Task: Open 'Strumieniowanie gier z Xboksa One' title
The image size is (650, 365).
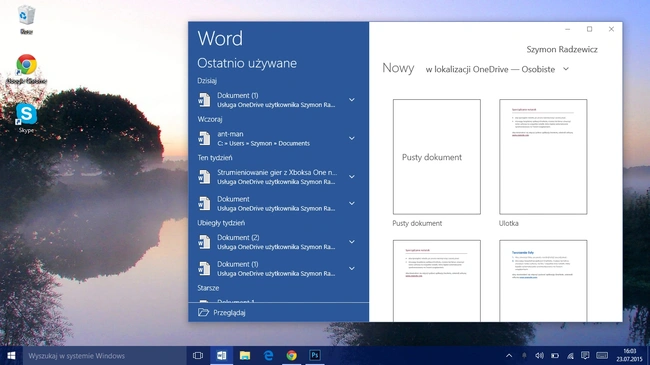Action: [x=277, y=172]
